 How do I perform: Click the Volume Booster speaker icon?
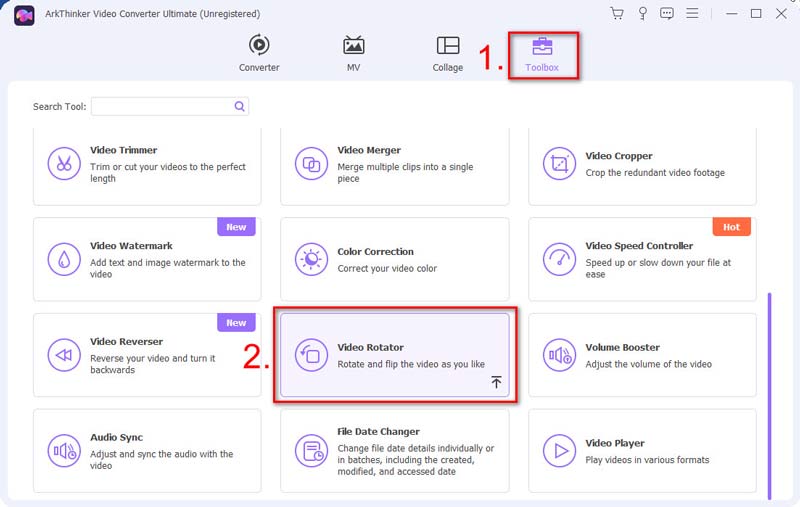pos(559,355)
